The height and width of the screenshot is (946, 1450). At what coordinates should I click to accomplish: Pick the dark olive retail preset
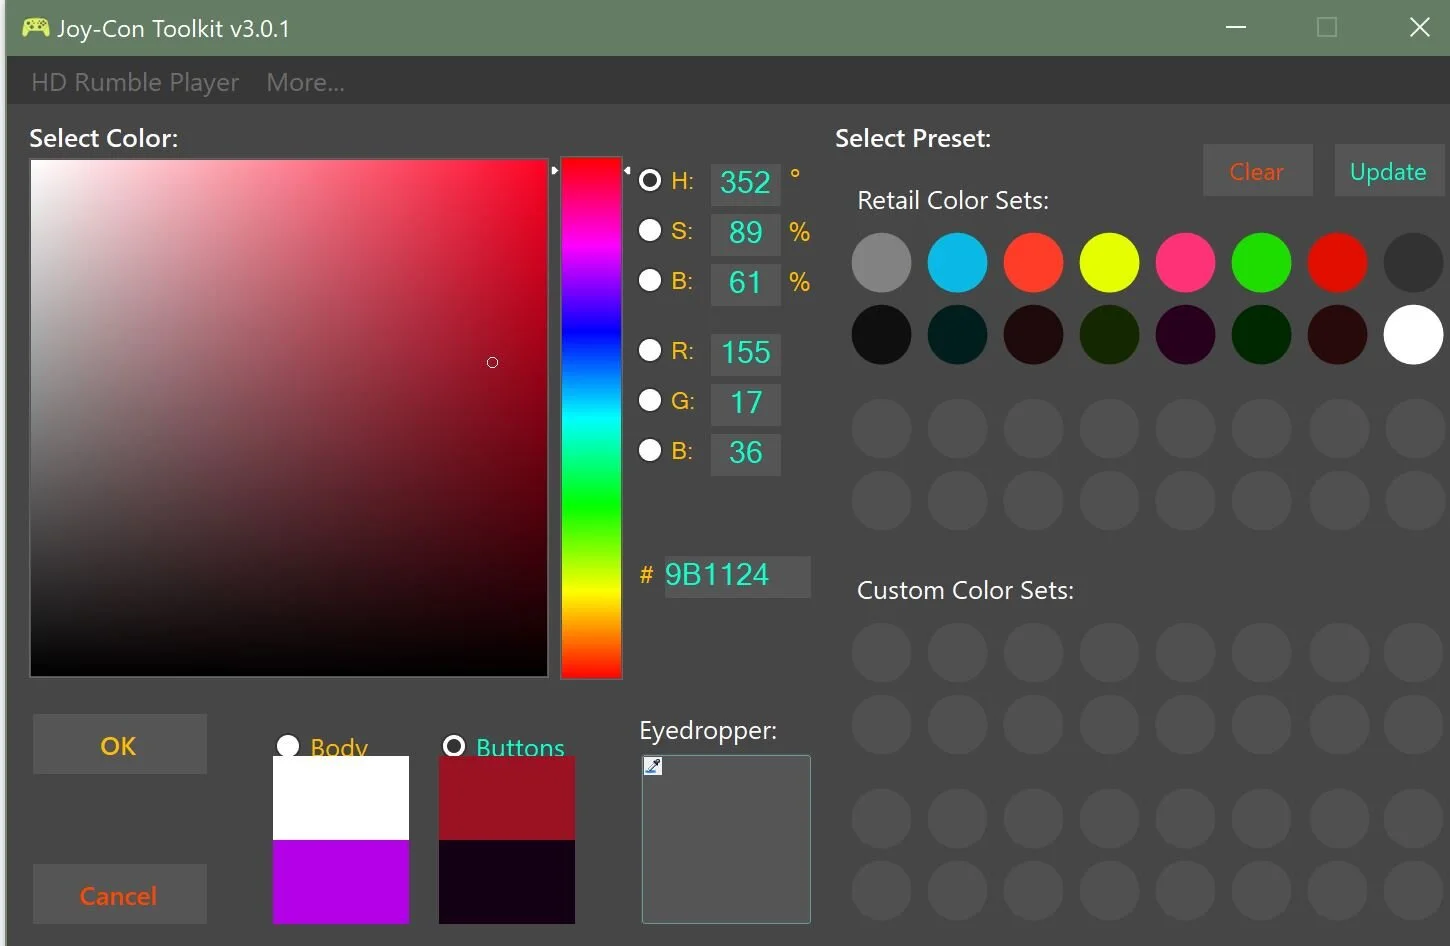coord(1109,334)
